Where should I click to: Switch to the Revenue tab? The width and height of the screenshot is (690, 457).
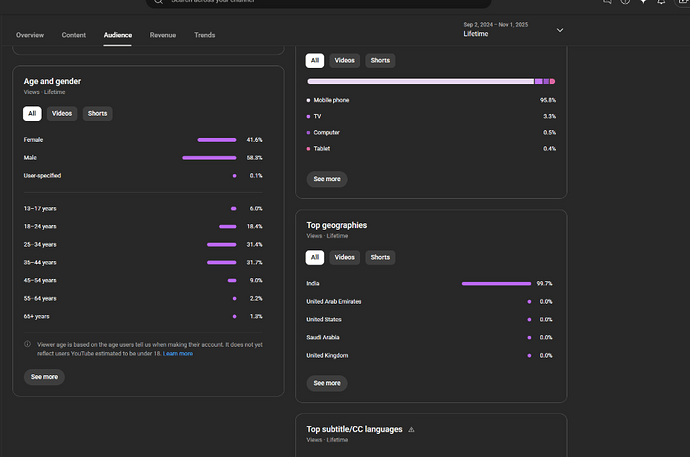pyautogui.click(x=163, y=35)
